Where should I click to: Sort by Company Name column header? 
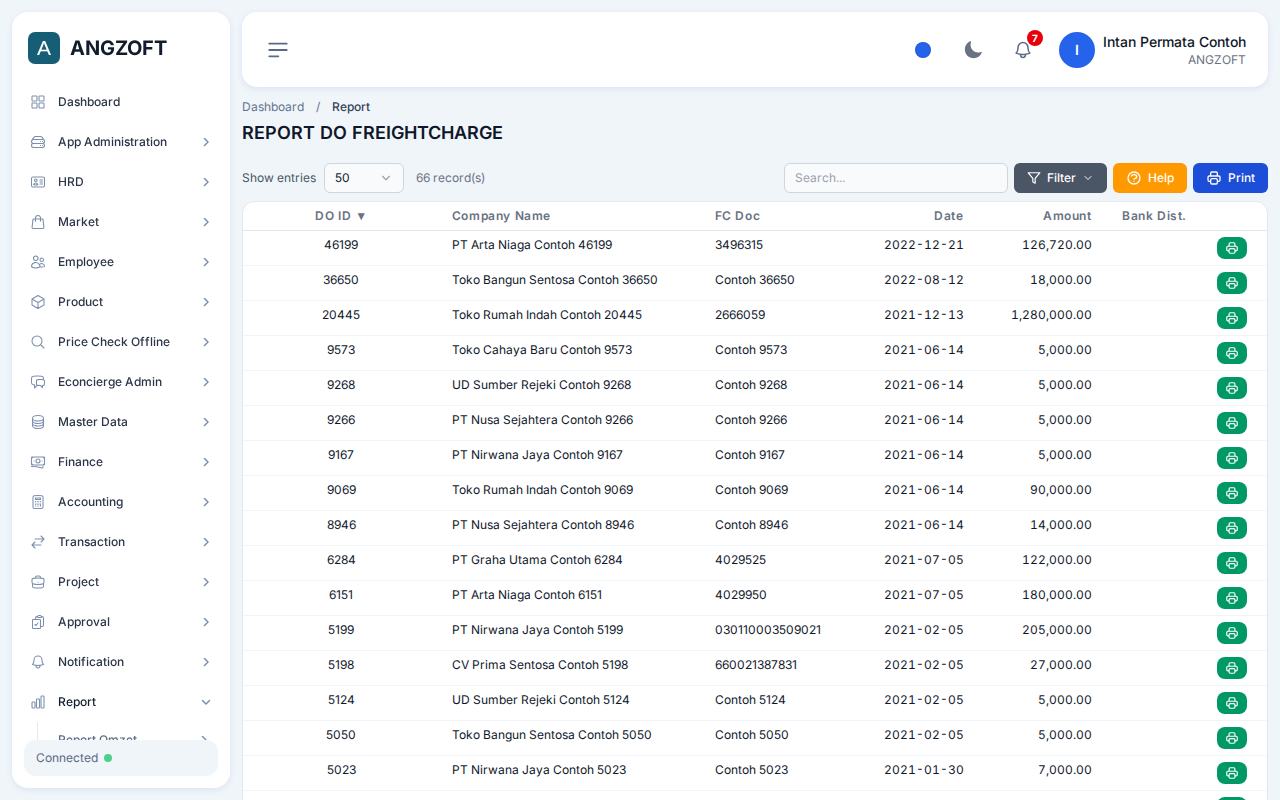click(x=501, y=216)
